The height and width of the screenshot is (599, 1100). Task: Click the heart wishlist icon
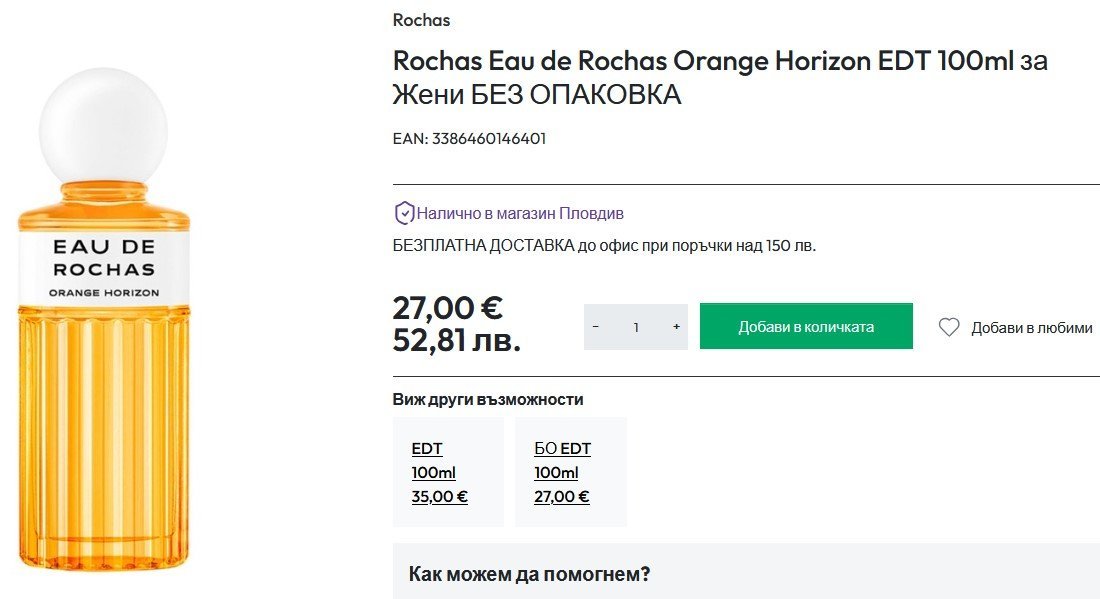coord(949,327)
